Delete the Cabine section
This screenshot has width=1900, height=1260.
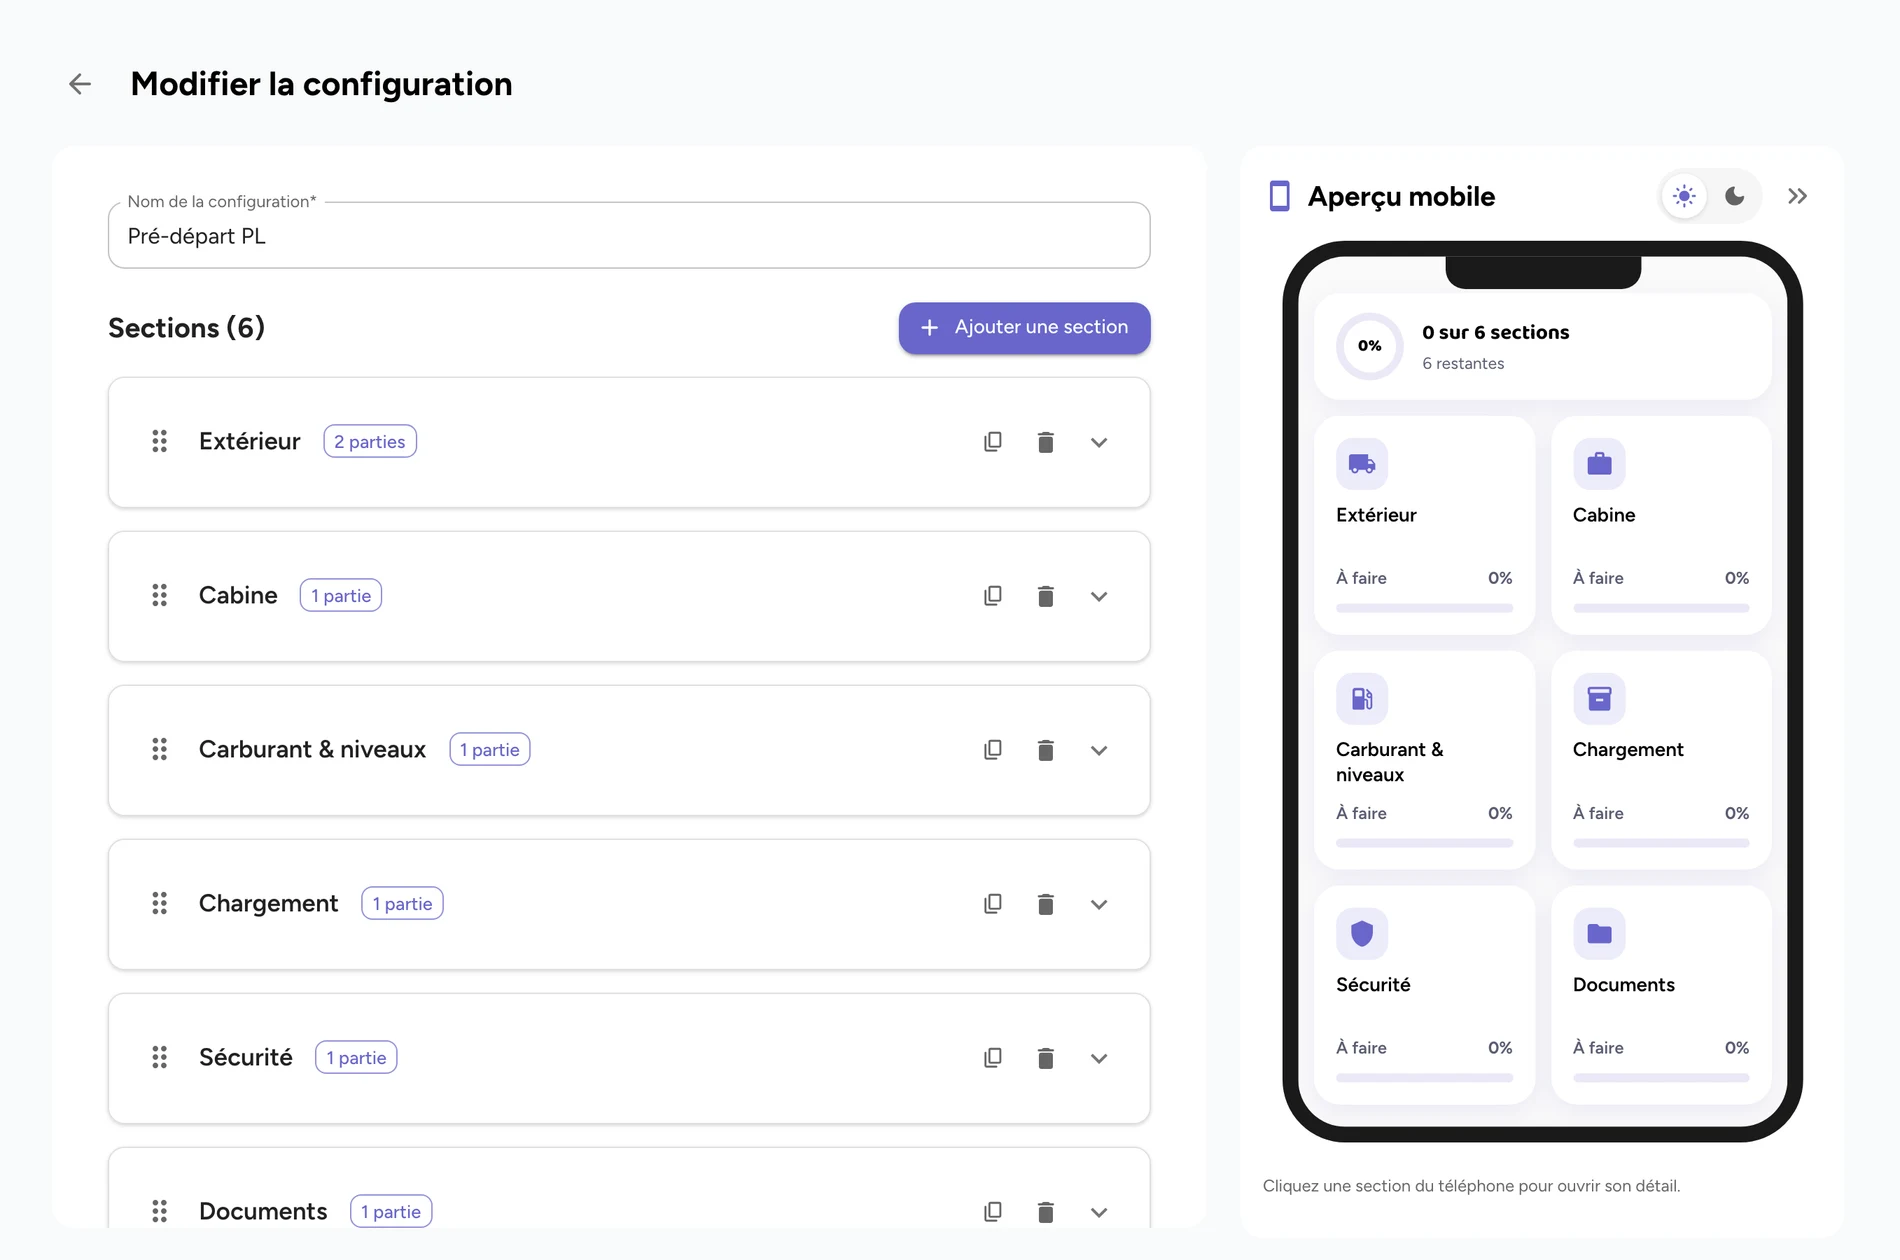(x=1046, y=596)
